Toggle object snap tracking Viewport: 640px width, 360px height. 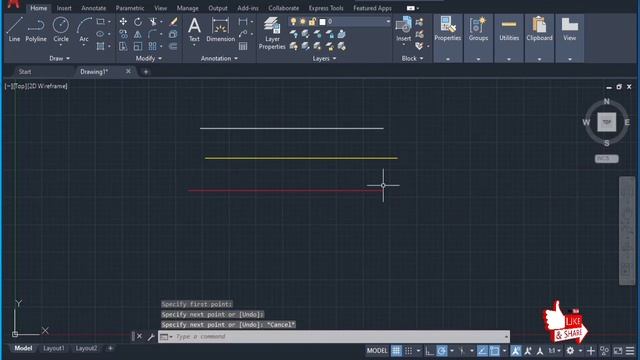[x=482, y=351]
